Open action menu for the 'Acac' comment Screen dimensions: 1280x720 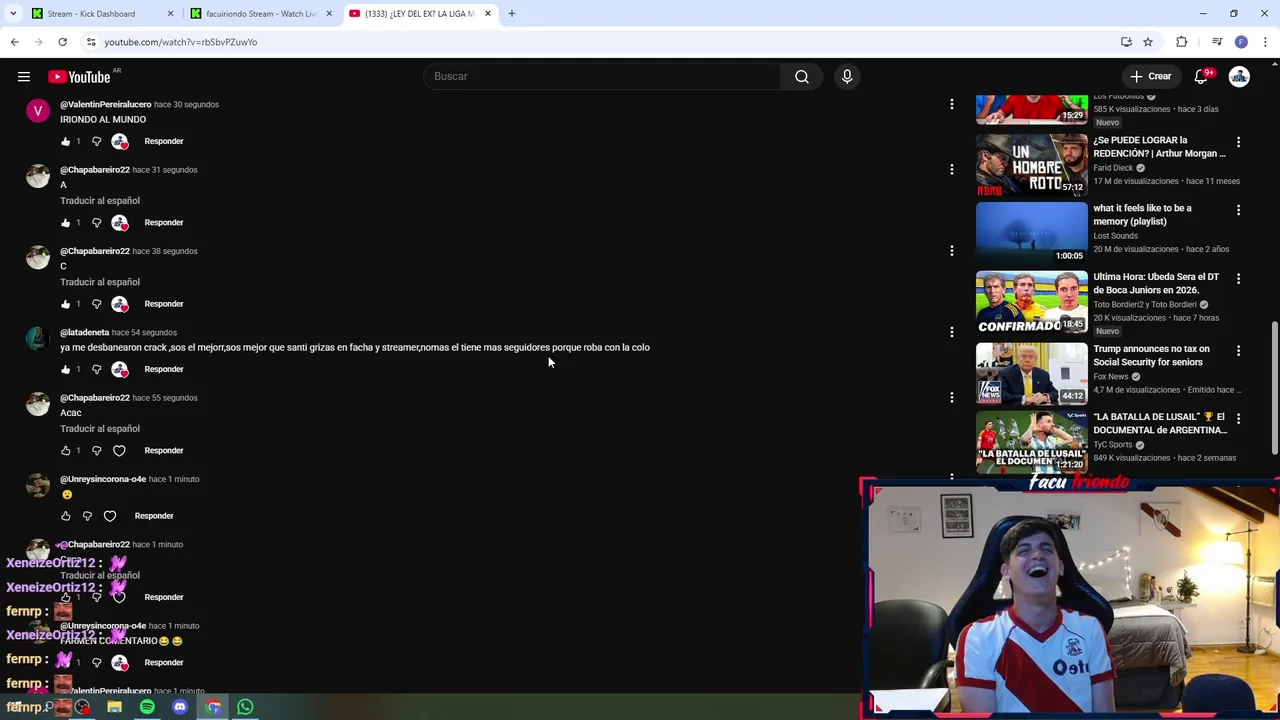coord(951,398)
